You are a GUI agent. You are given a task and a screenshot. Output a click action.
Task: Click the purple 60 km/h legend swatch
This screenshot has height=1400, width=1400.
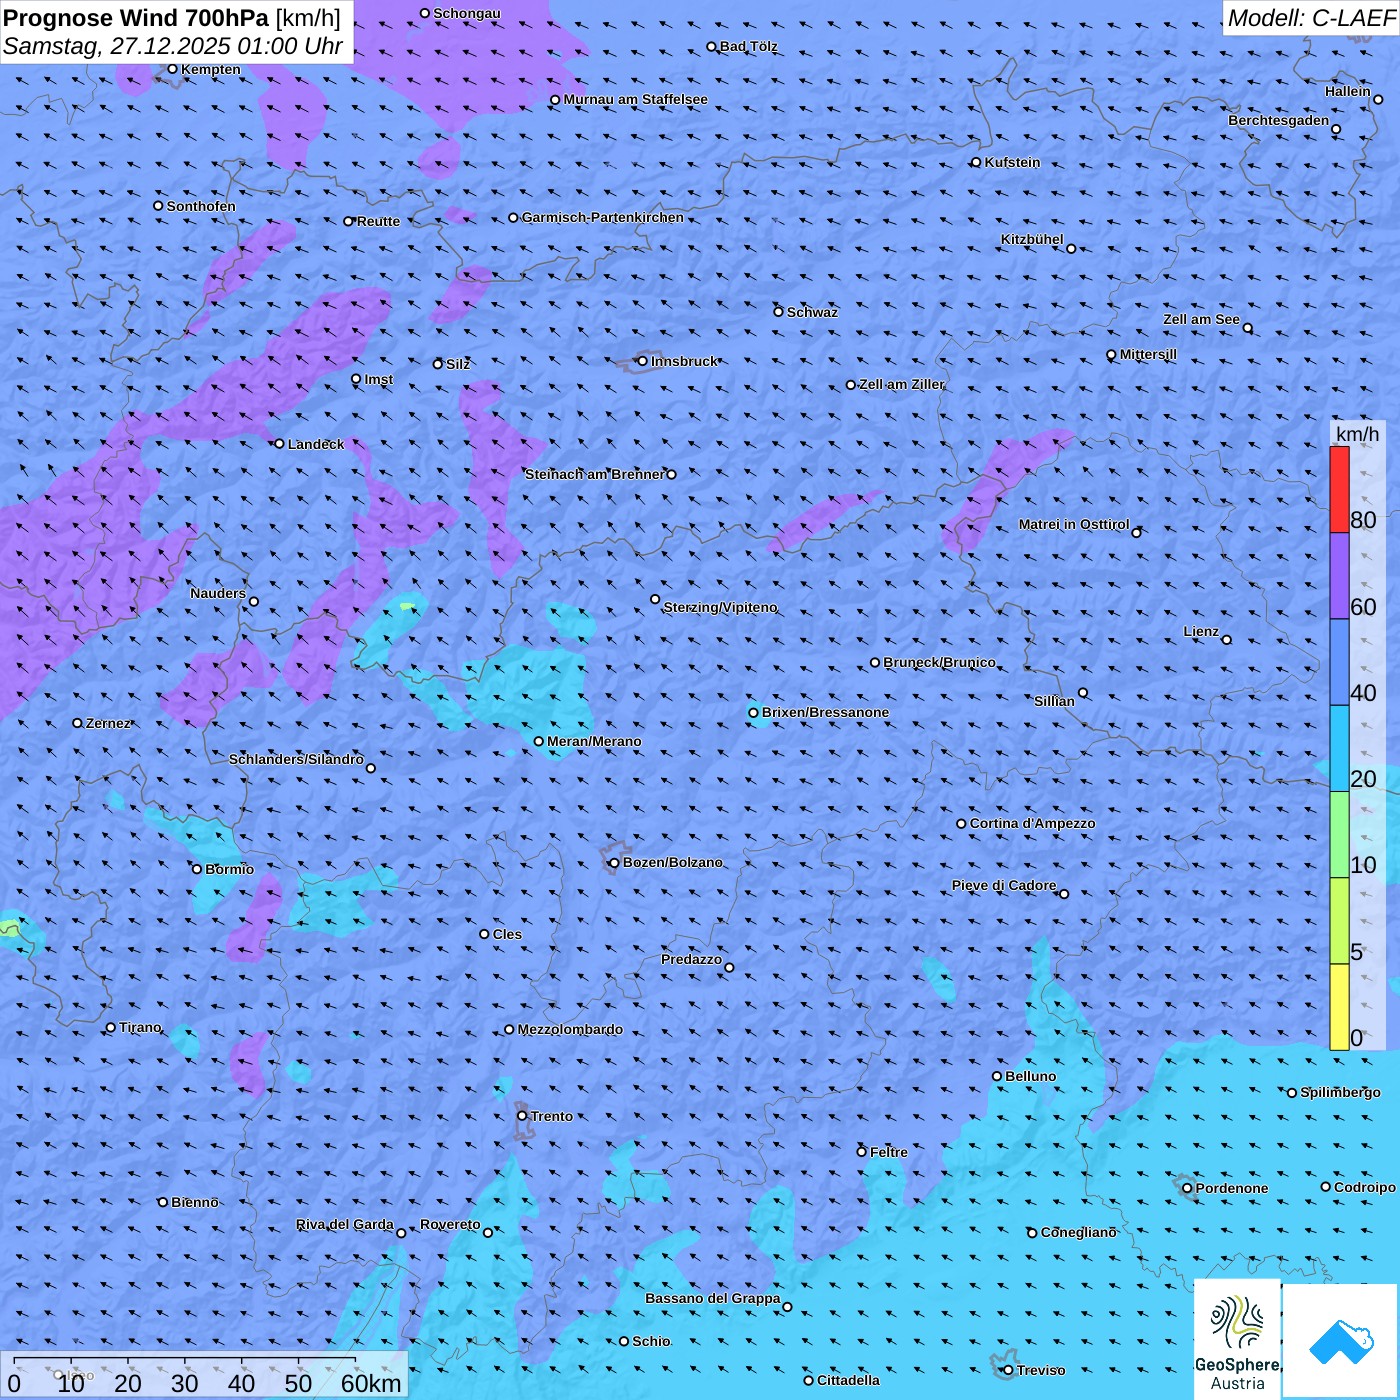1339,576
